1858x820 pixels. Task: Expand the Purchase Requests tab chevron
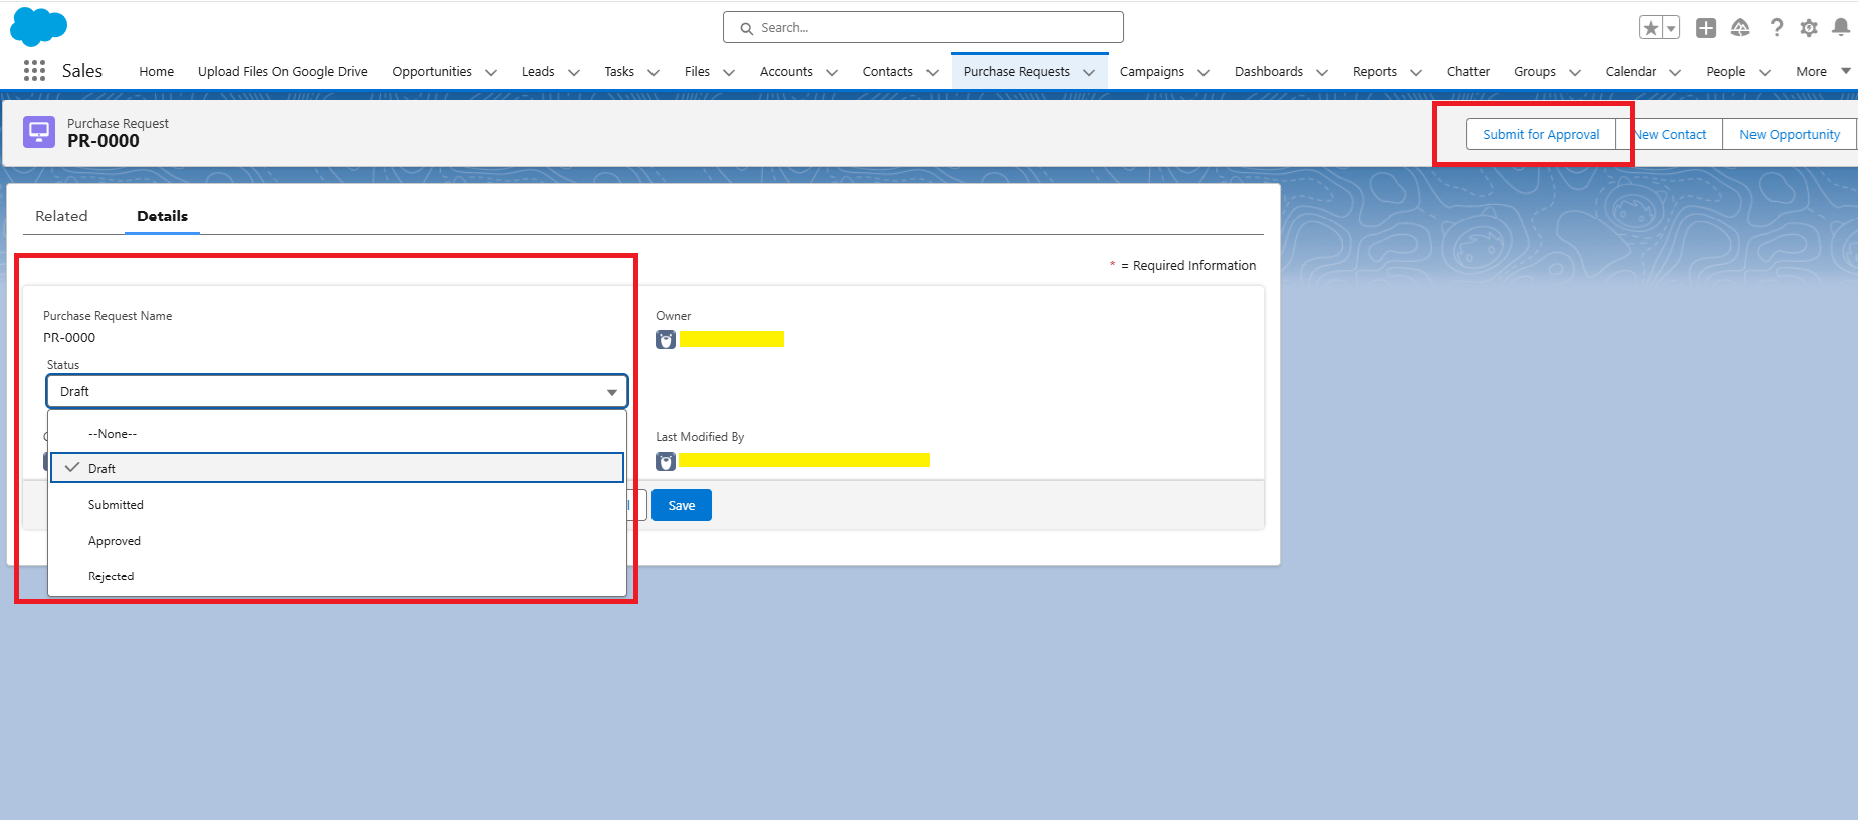coord(1089,72)
